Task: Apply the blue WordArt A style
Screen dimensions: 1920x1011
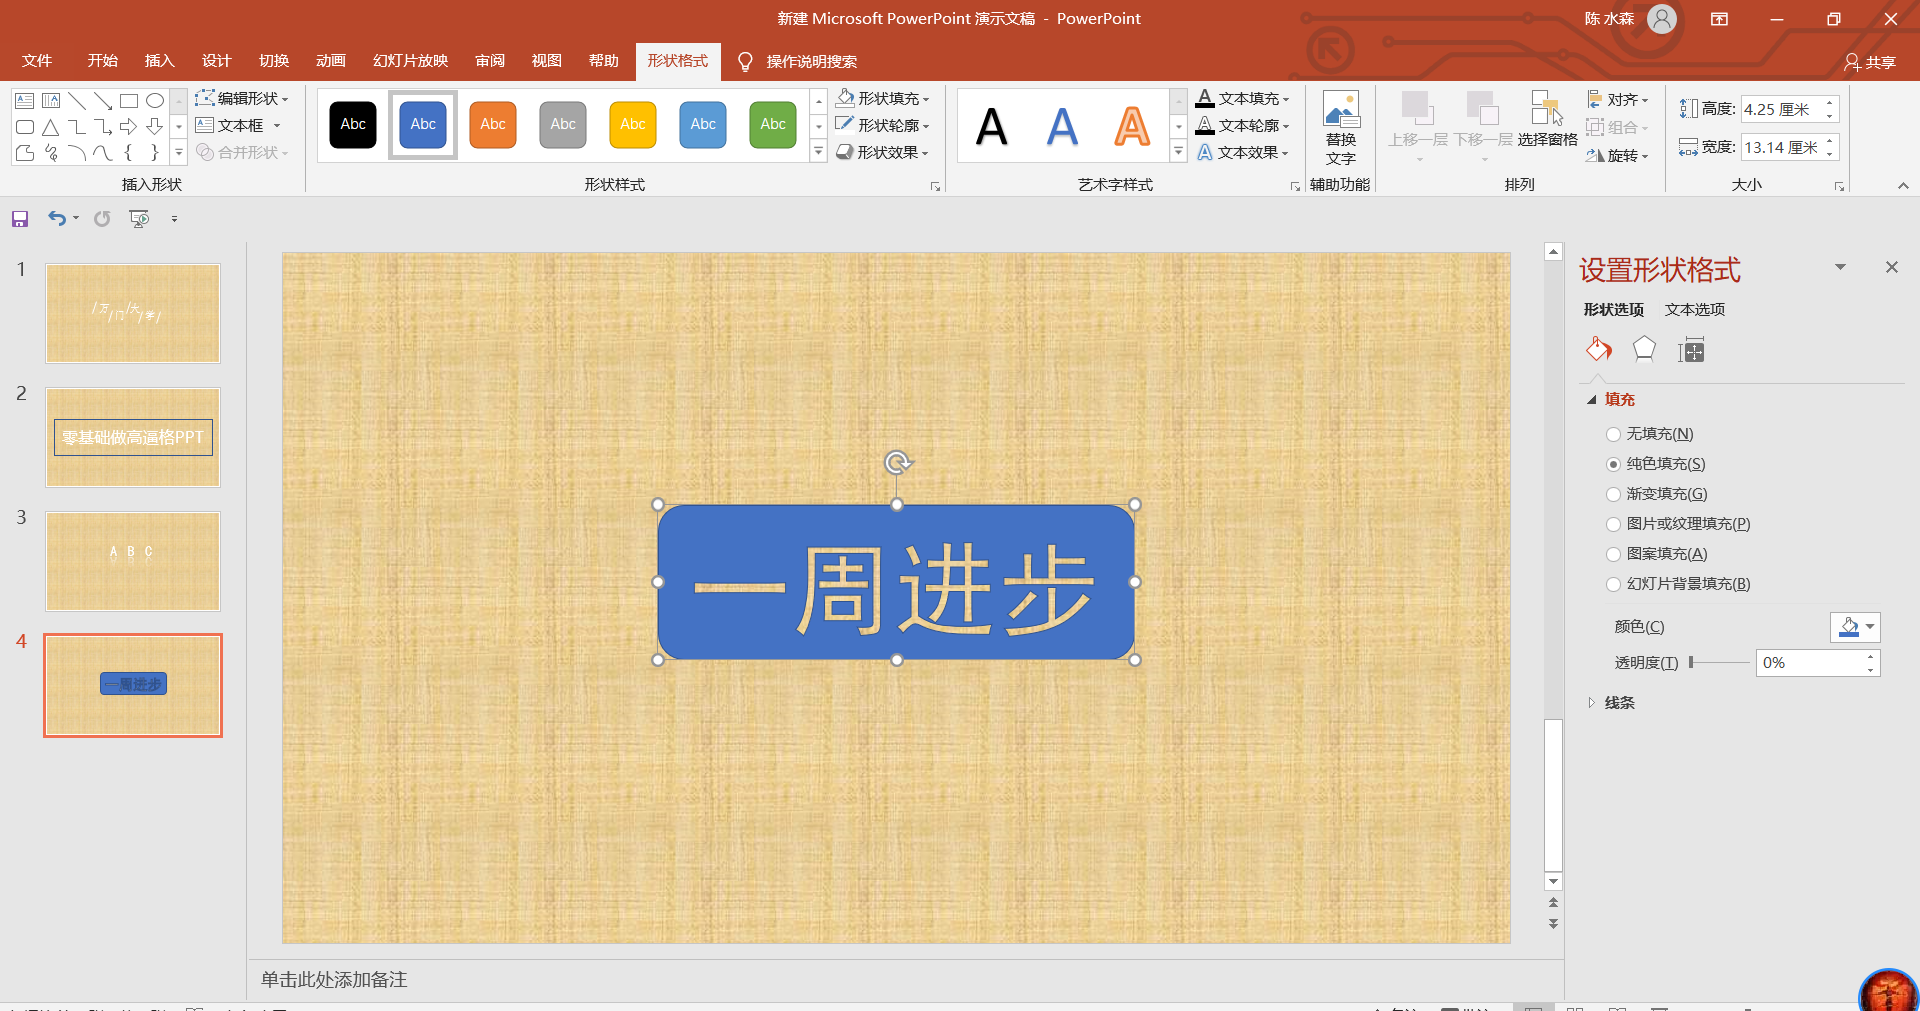Action: [x=1062, y=127]
